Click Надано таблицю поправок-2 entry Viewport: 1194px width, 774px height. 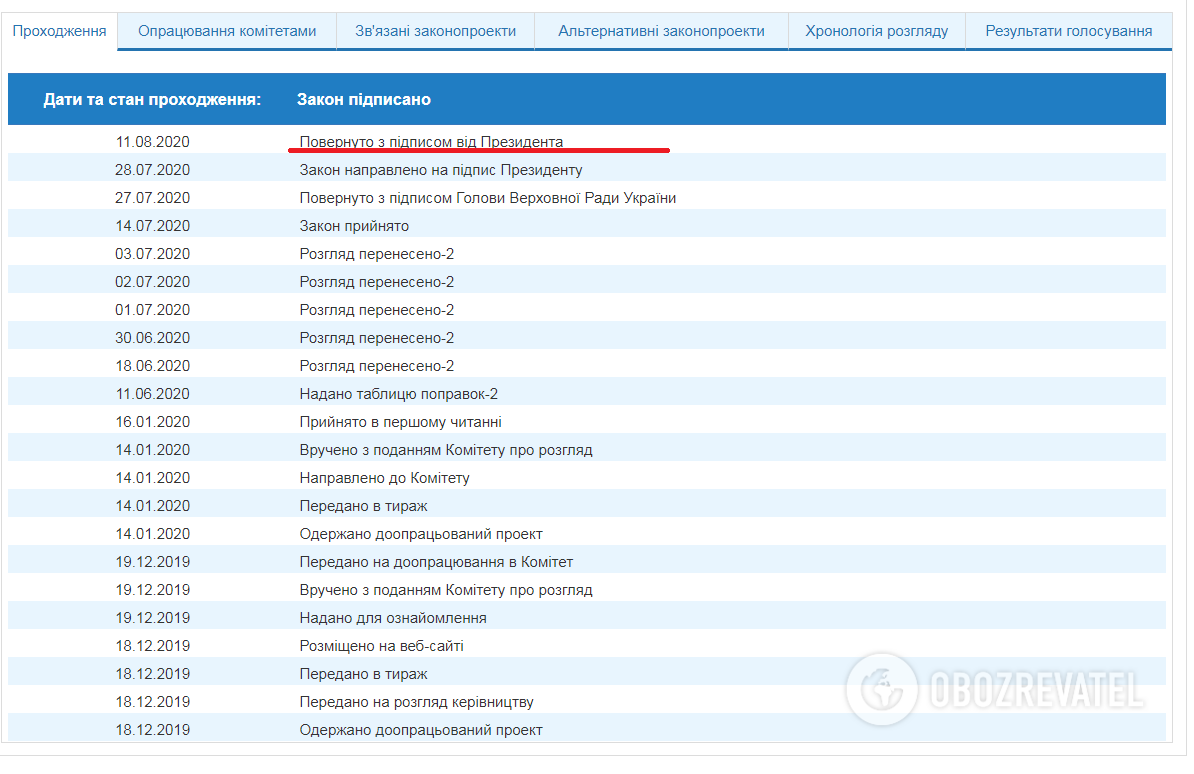click(x=399, y=394)
